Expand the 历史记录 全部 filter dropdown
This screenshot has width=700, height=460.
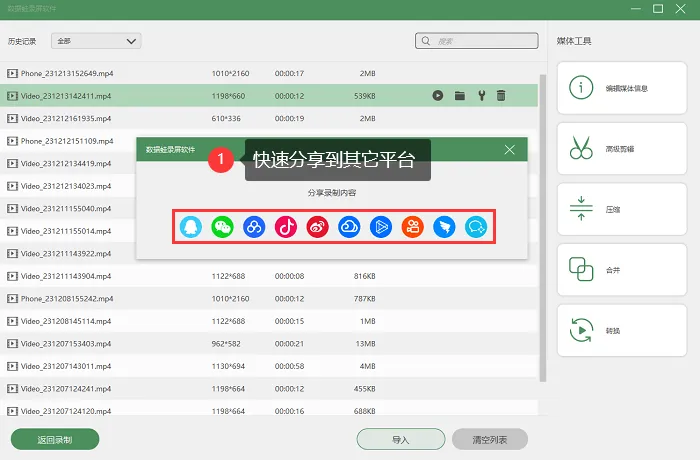(96, 41)
